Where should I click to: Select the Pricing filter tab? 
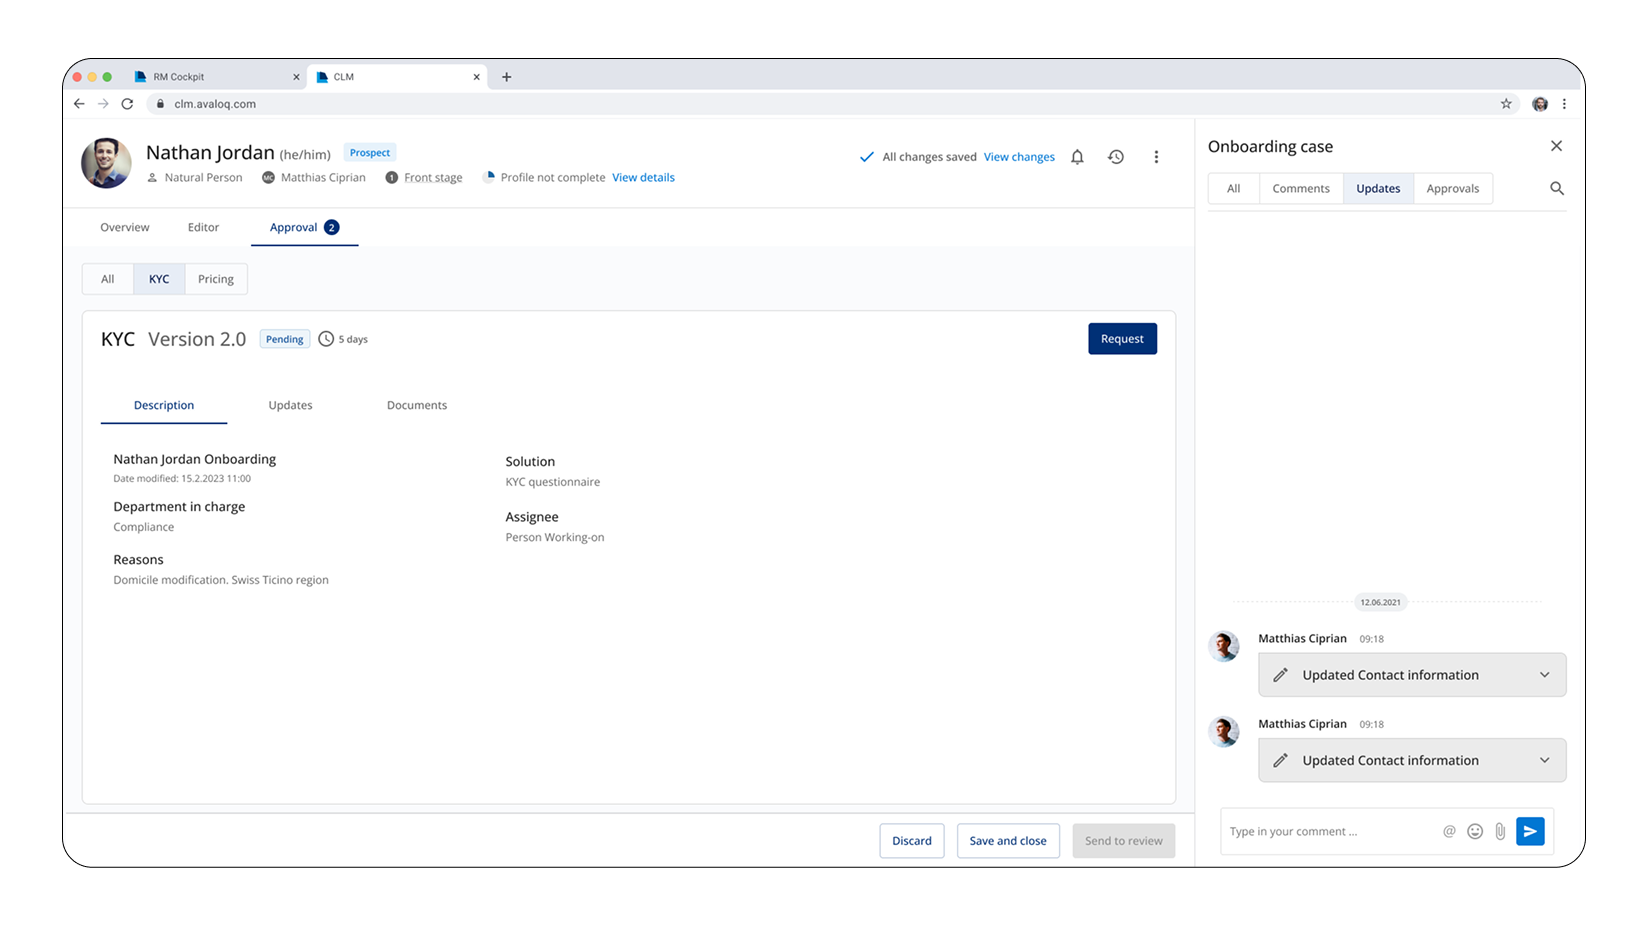(x=216, y=279)
